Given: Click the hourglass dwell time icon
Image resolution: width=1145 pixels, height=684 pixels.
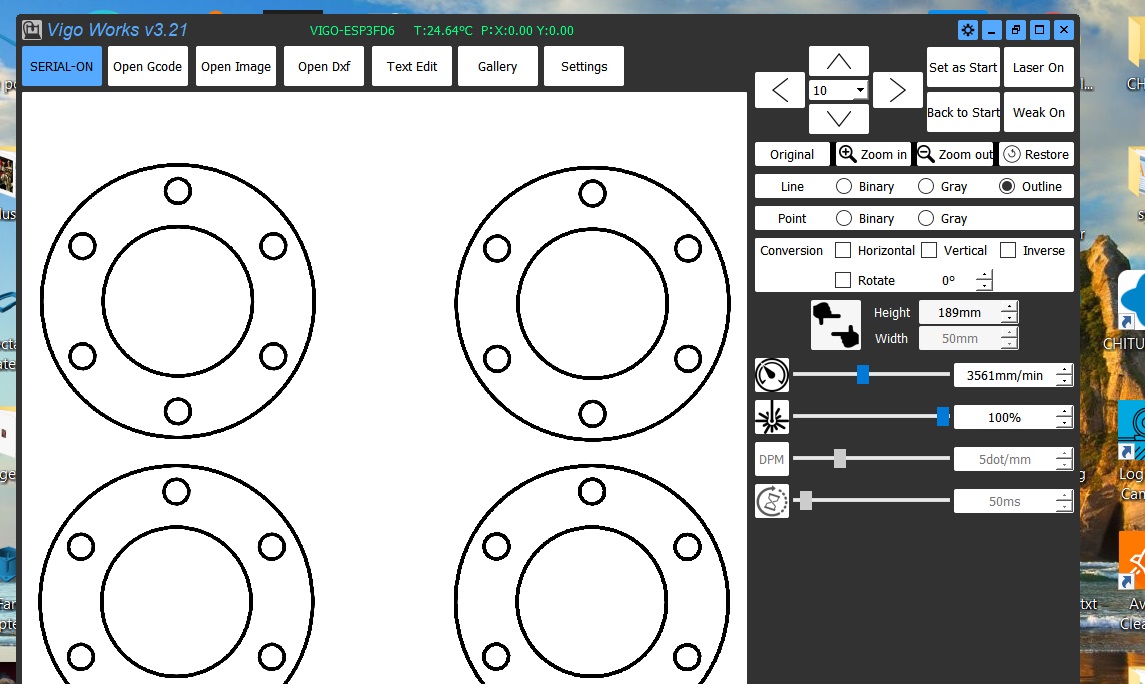Looking at the screenshot, I should (772, 502).
